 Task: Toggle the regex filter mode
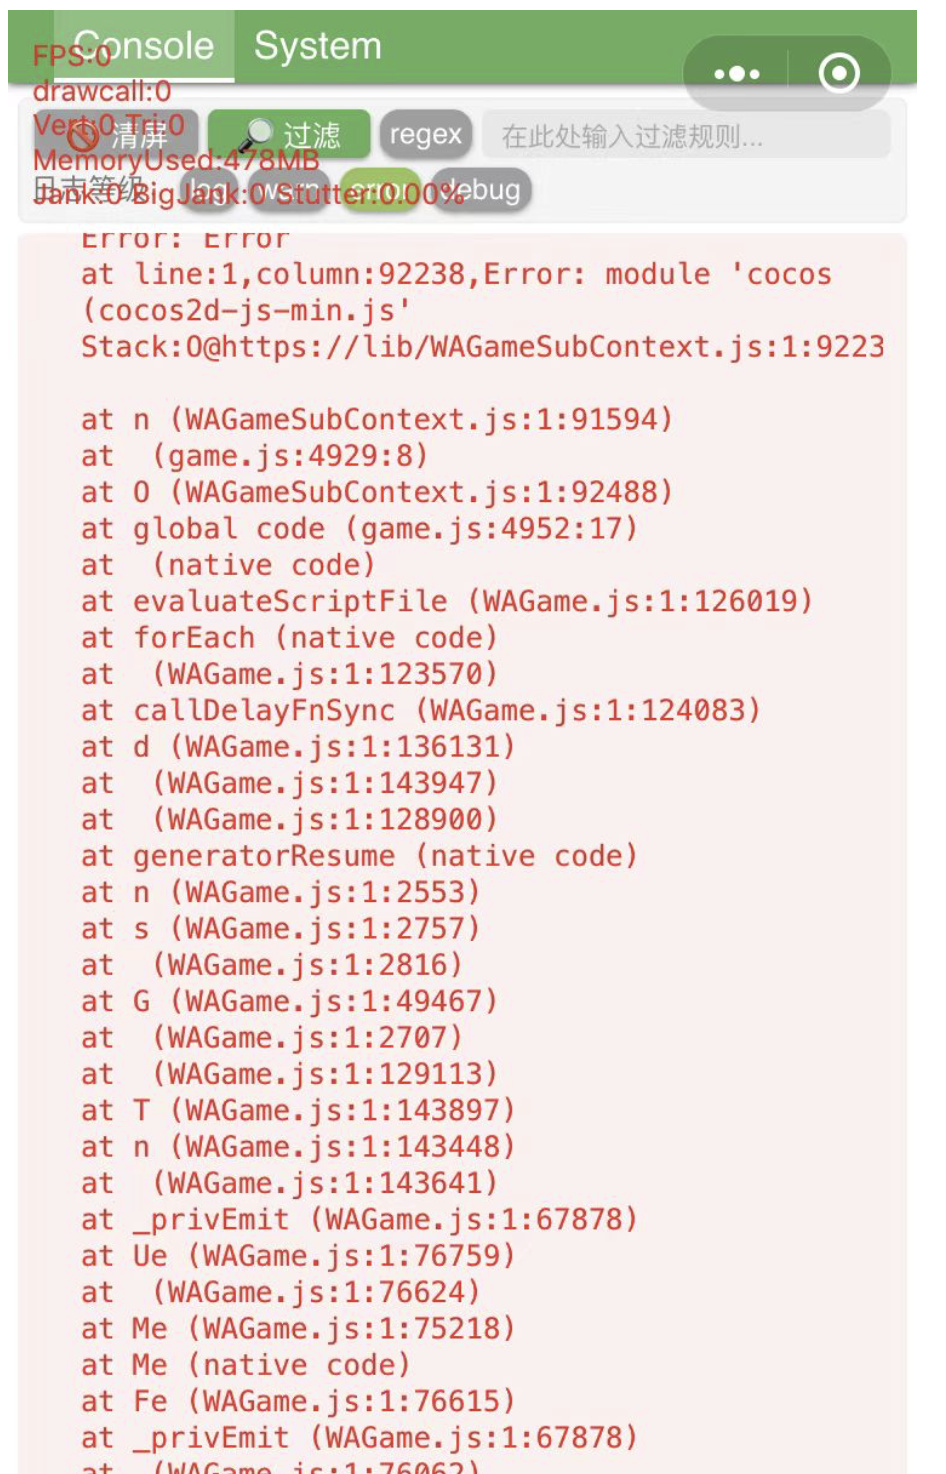(425, 135)
